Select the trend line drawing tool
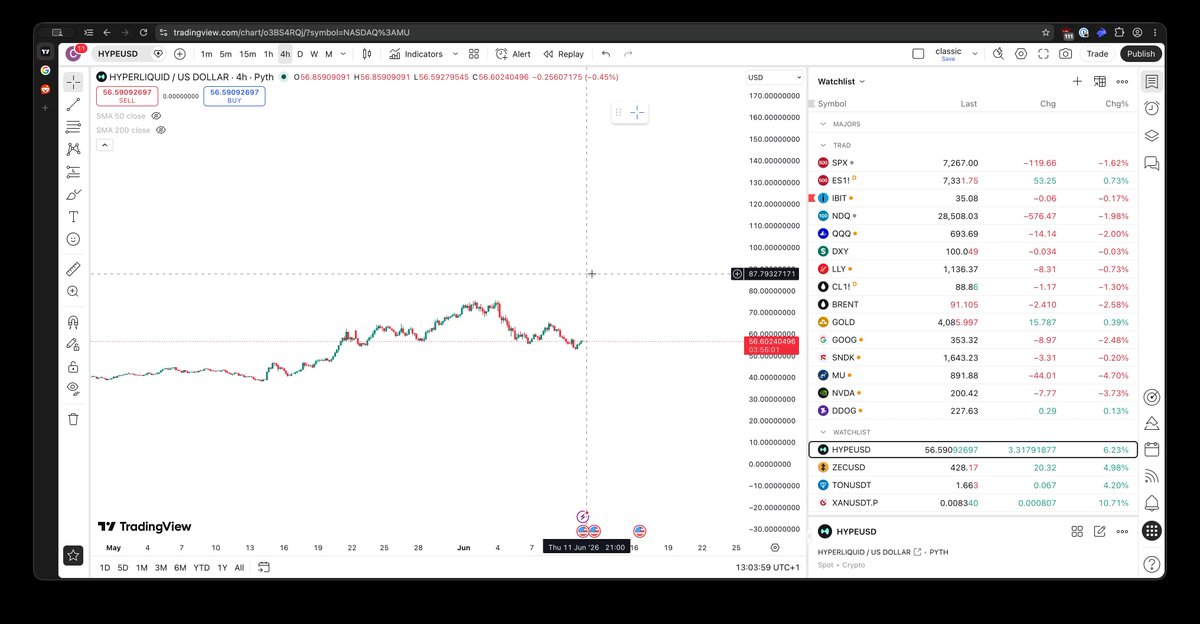Image resolution: width=1200 pixels, height=624 pixels. pyautogui.click(x=73, y=104)
